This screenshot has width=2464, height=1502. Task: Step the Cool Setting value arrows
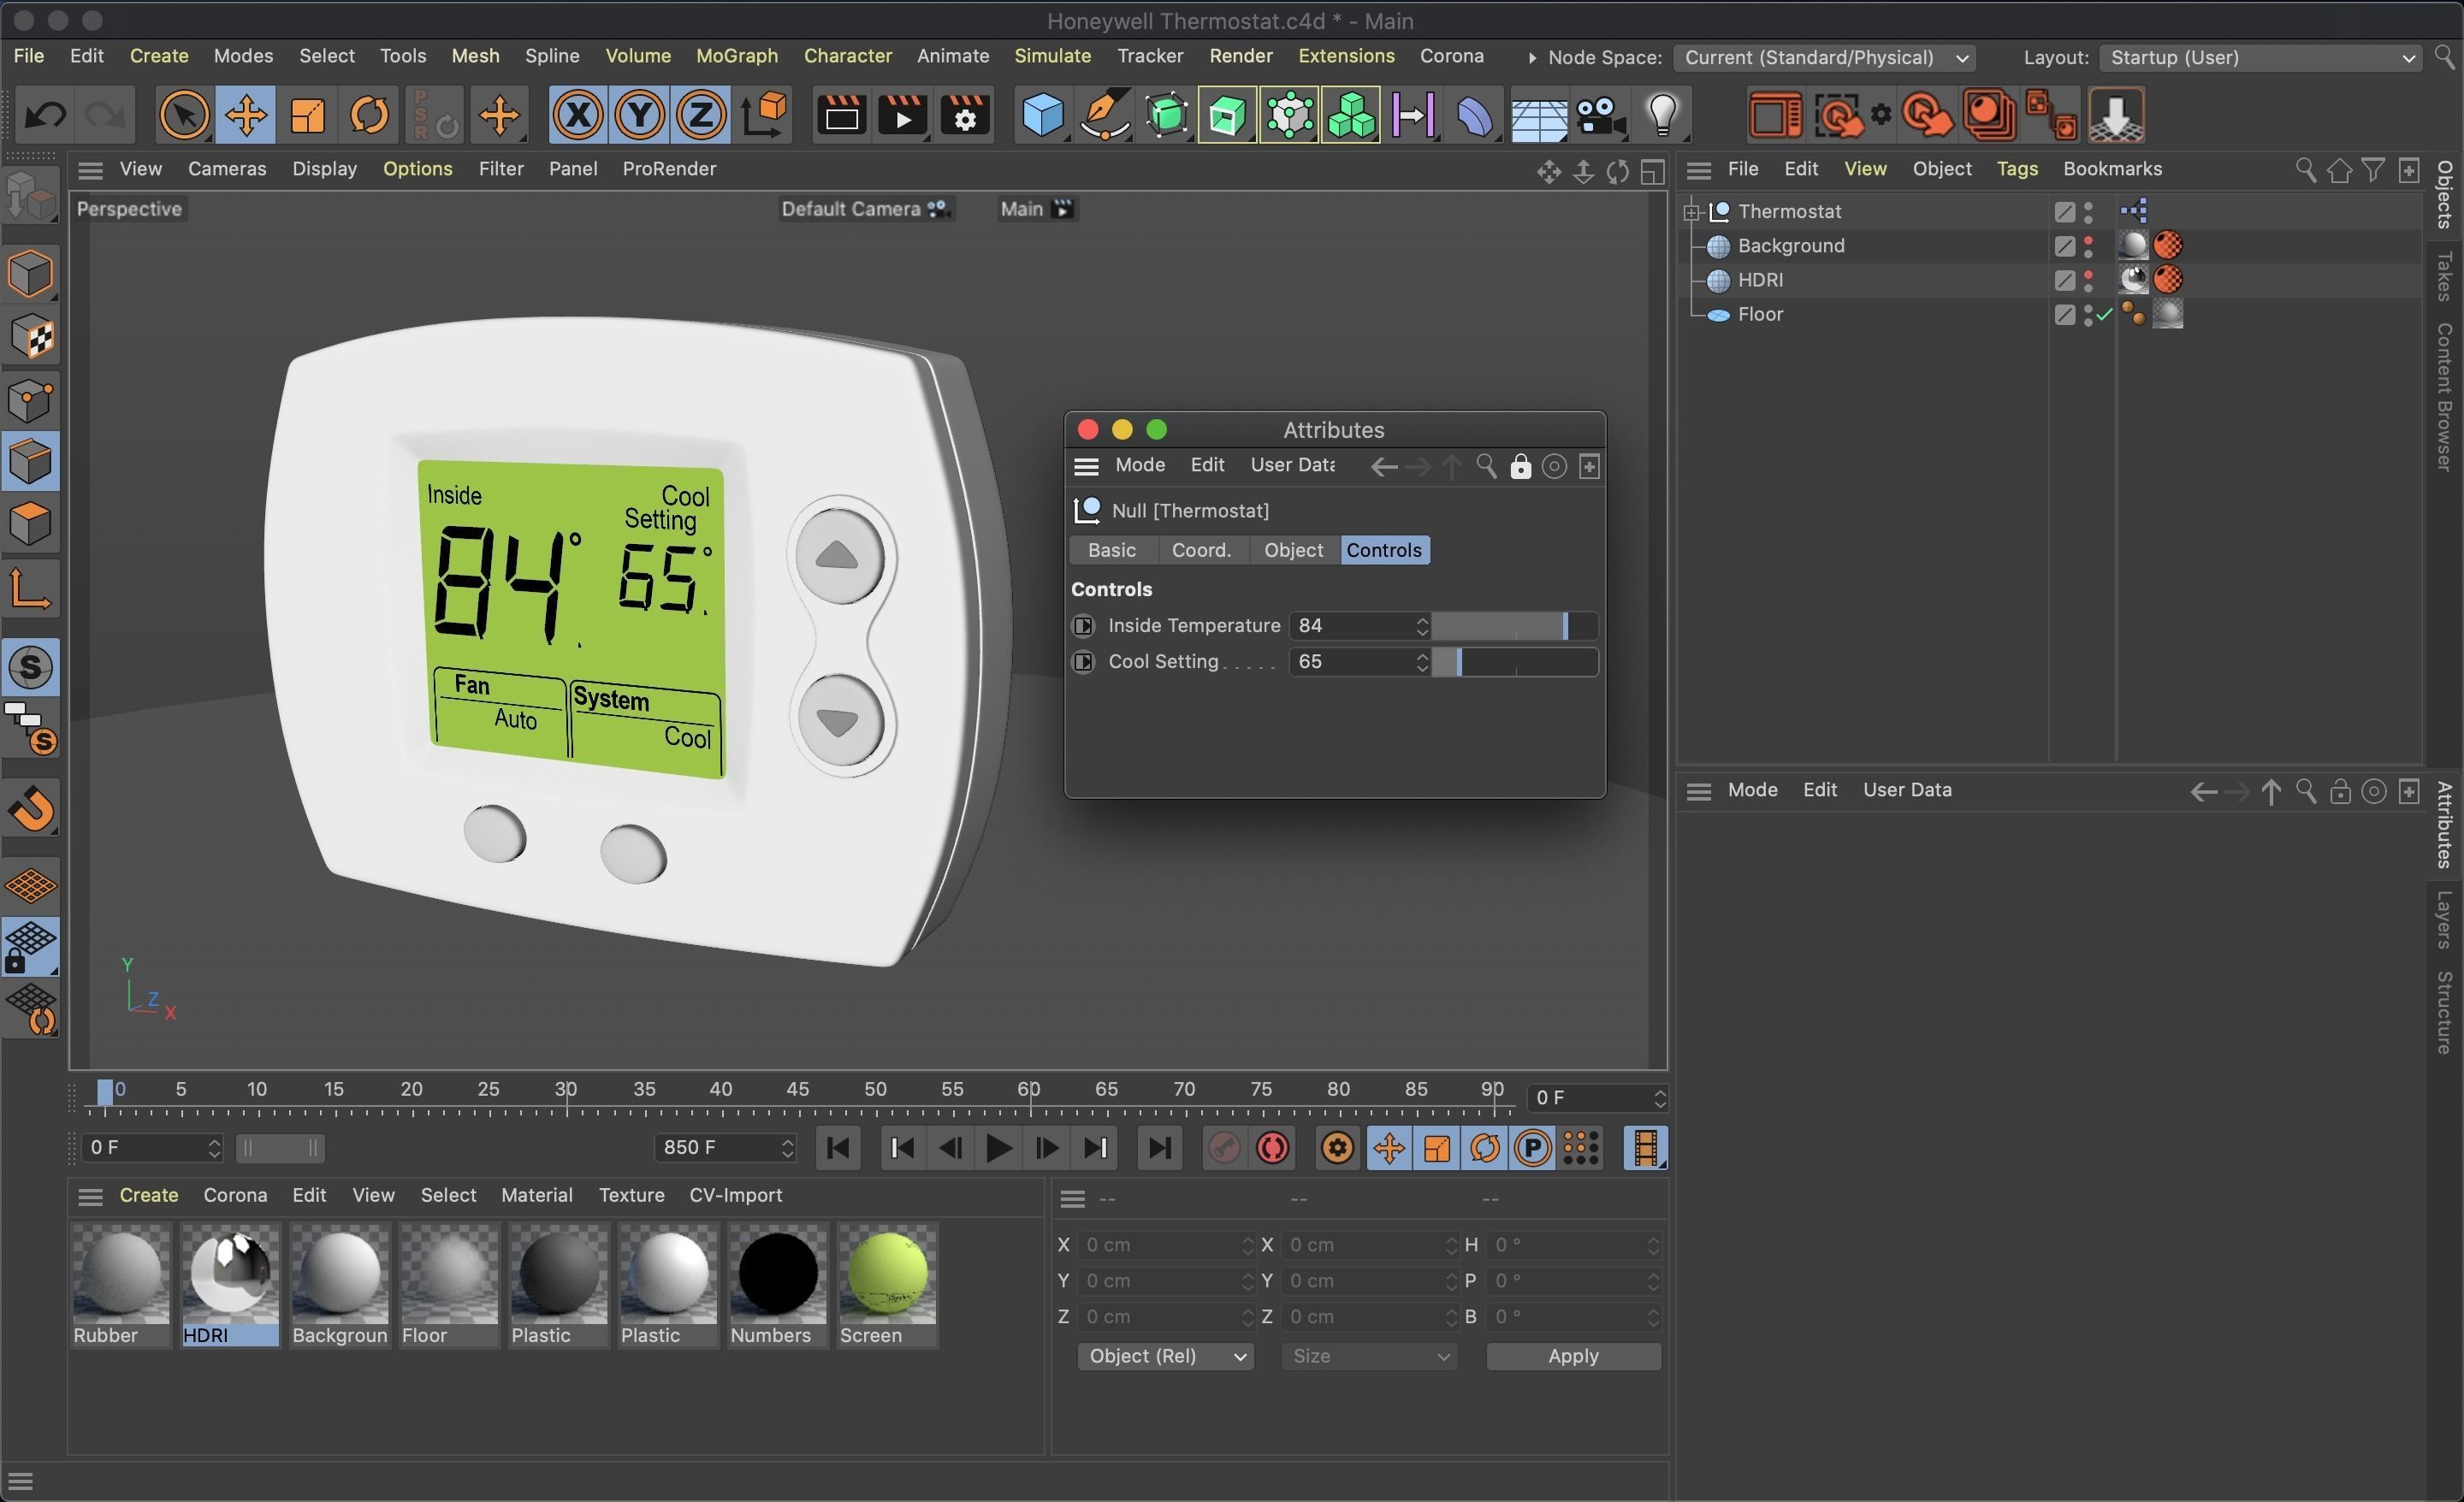1422,662
